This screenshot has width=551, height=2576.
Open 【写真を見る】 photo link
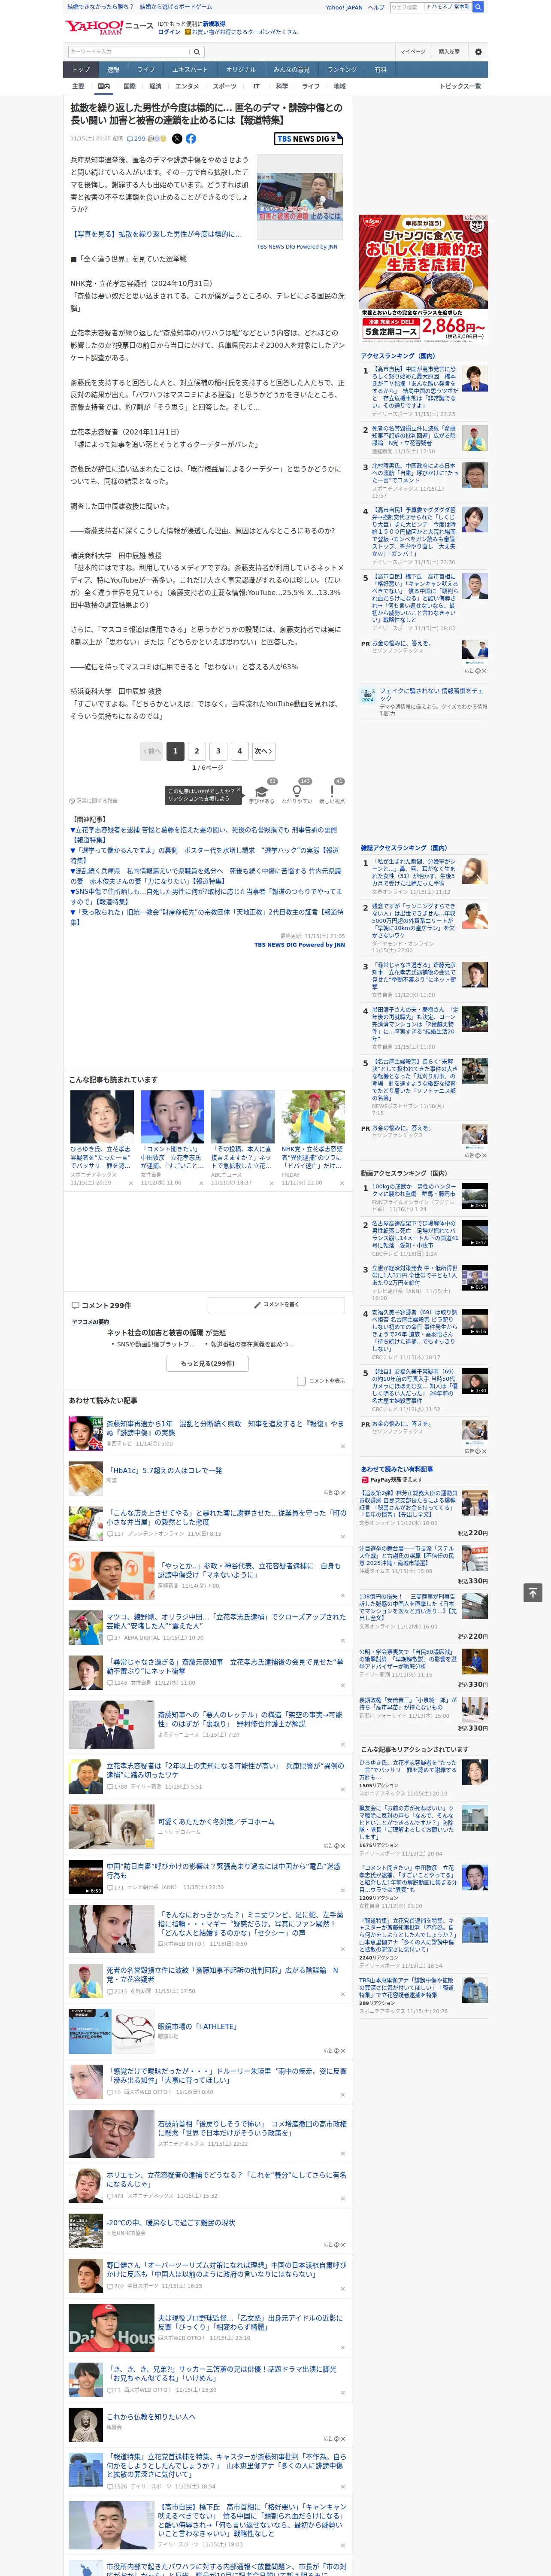pyautogui.click(x=157, y=234)
